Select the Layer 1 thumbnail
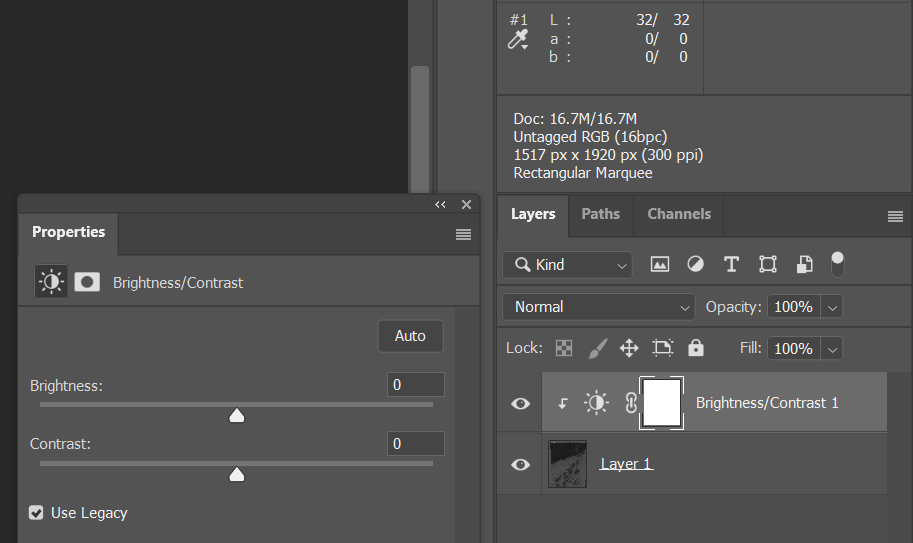This screenshot has width=913, height=543. tap(567, 464)
